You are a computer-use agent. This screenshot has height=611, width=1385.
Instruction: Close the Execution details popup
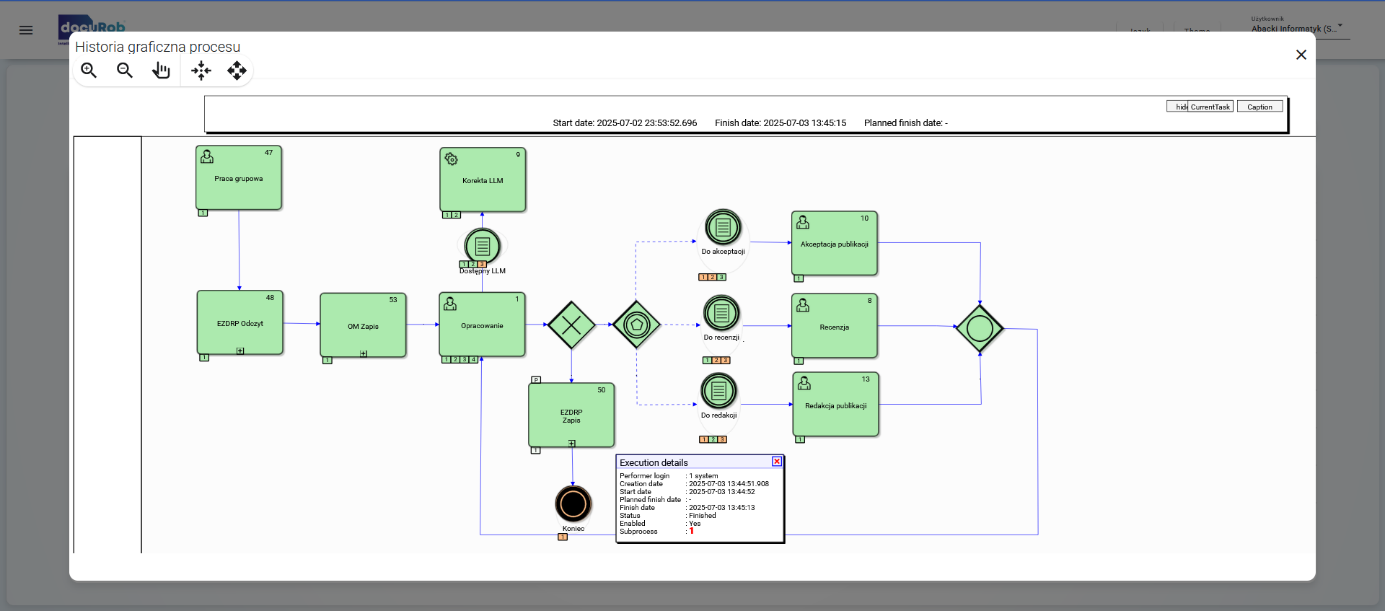click(x=776, y=462)
